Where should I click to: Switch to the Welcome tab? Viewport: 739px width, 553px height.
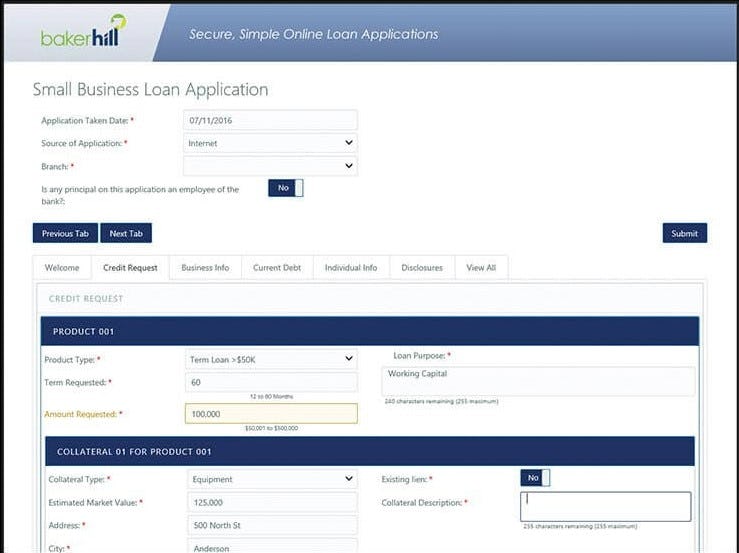62,268
